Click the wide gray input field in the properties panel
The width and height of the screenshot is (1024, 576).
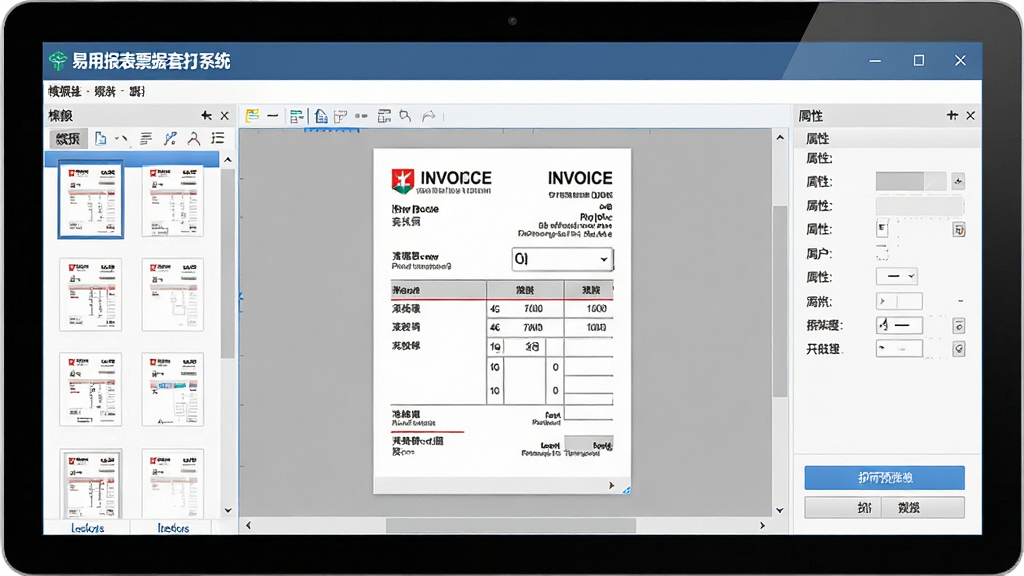pyautogui.click(x=920, y=206)
